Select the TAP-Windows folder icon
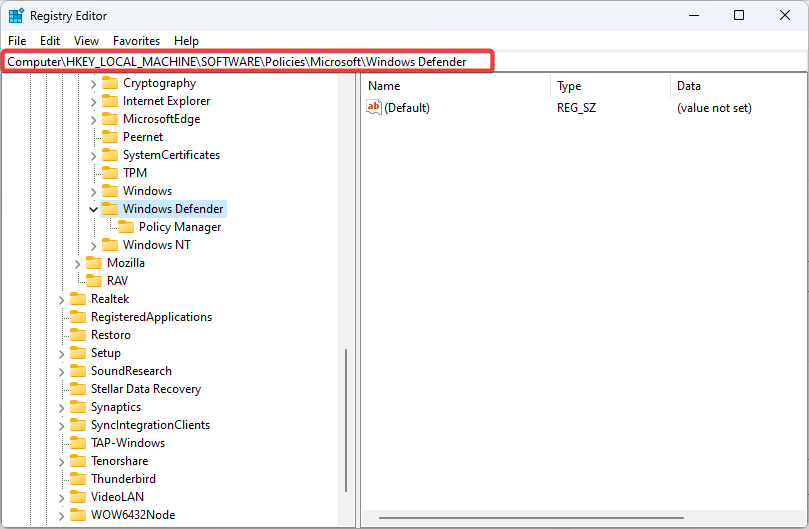This screenshot has width=809, height=529. coord(78,442)
